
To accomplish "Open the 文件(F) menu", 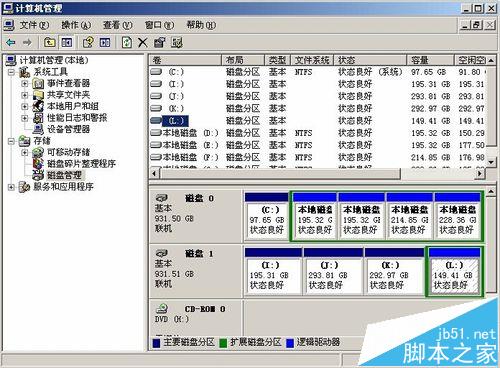I will (34, 25).
